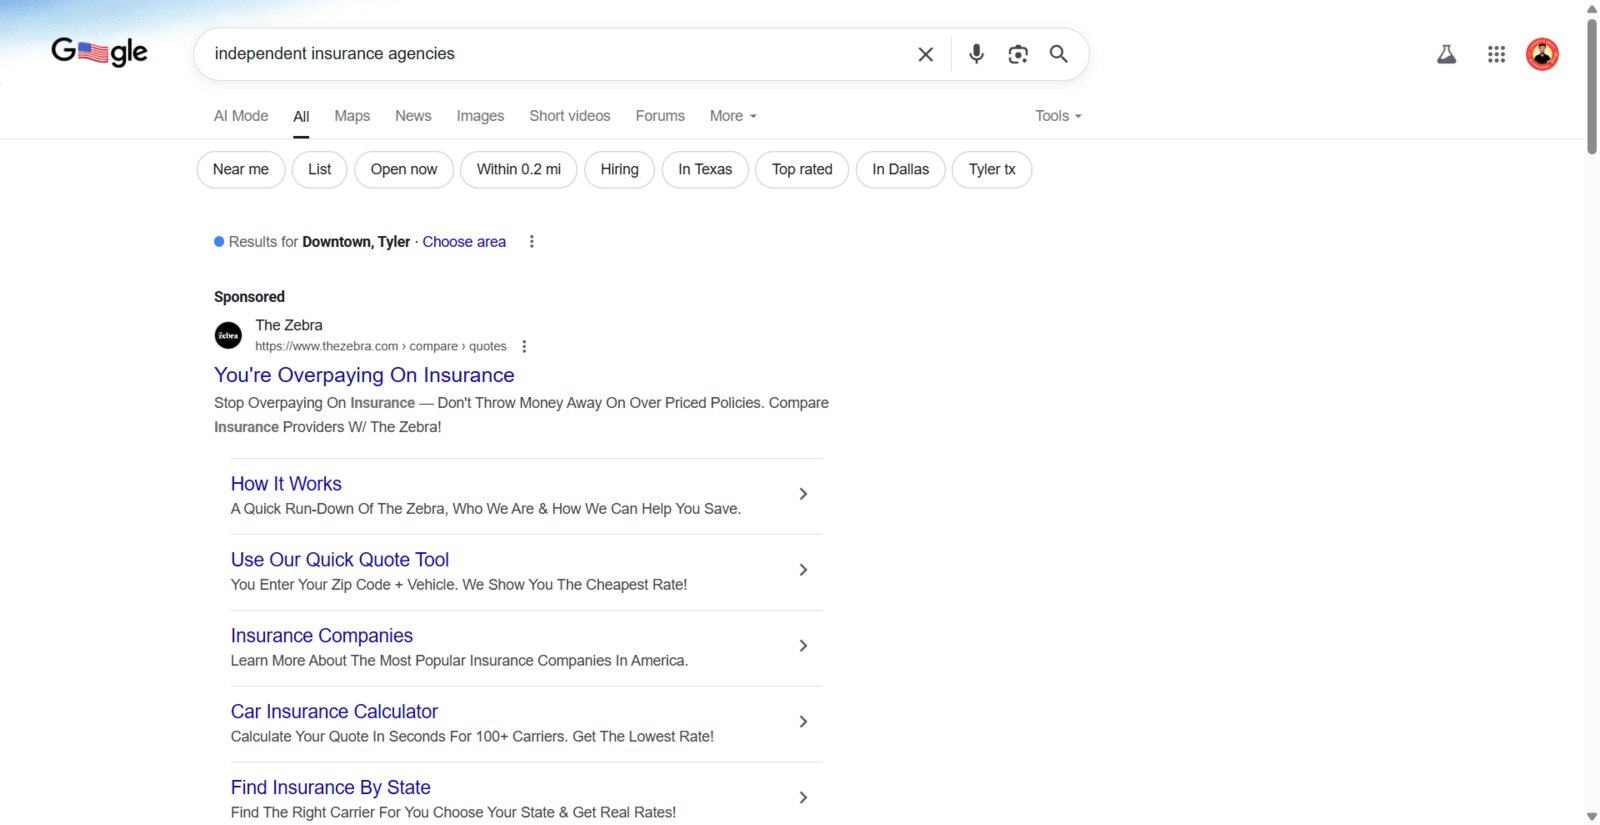Open the How It Works sitelink
This screenshot has height=825, width=1600.
(286, 484)
